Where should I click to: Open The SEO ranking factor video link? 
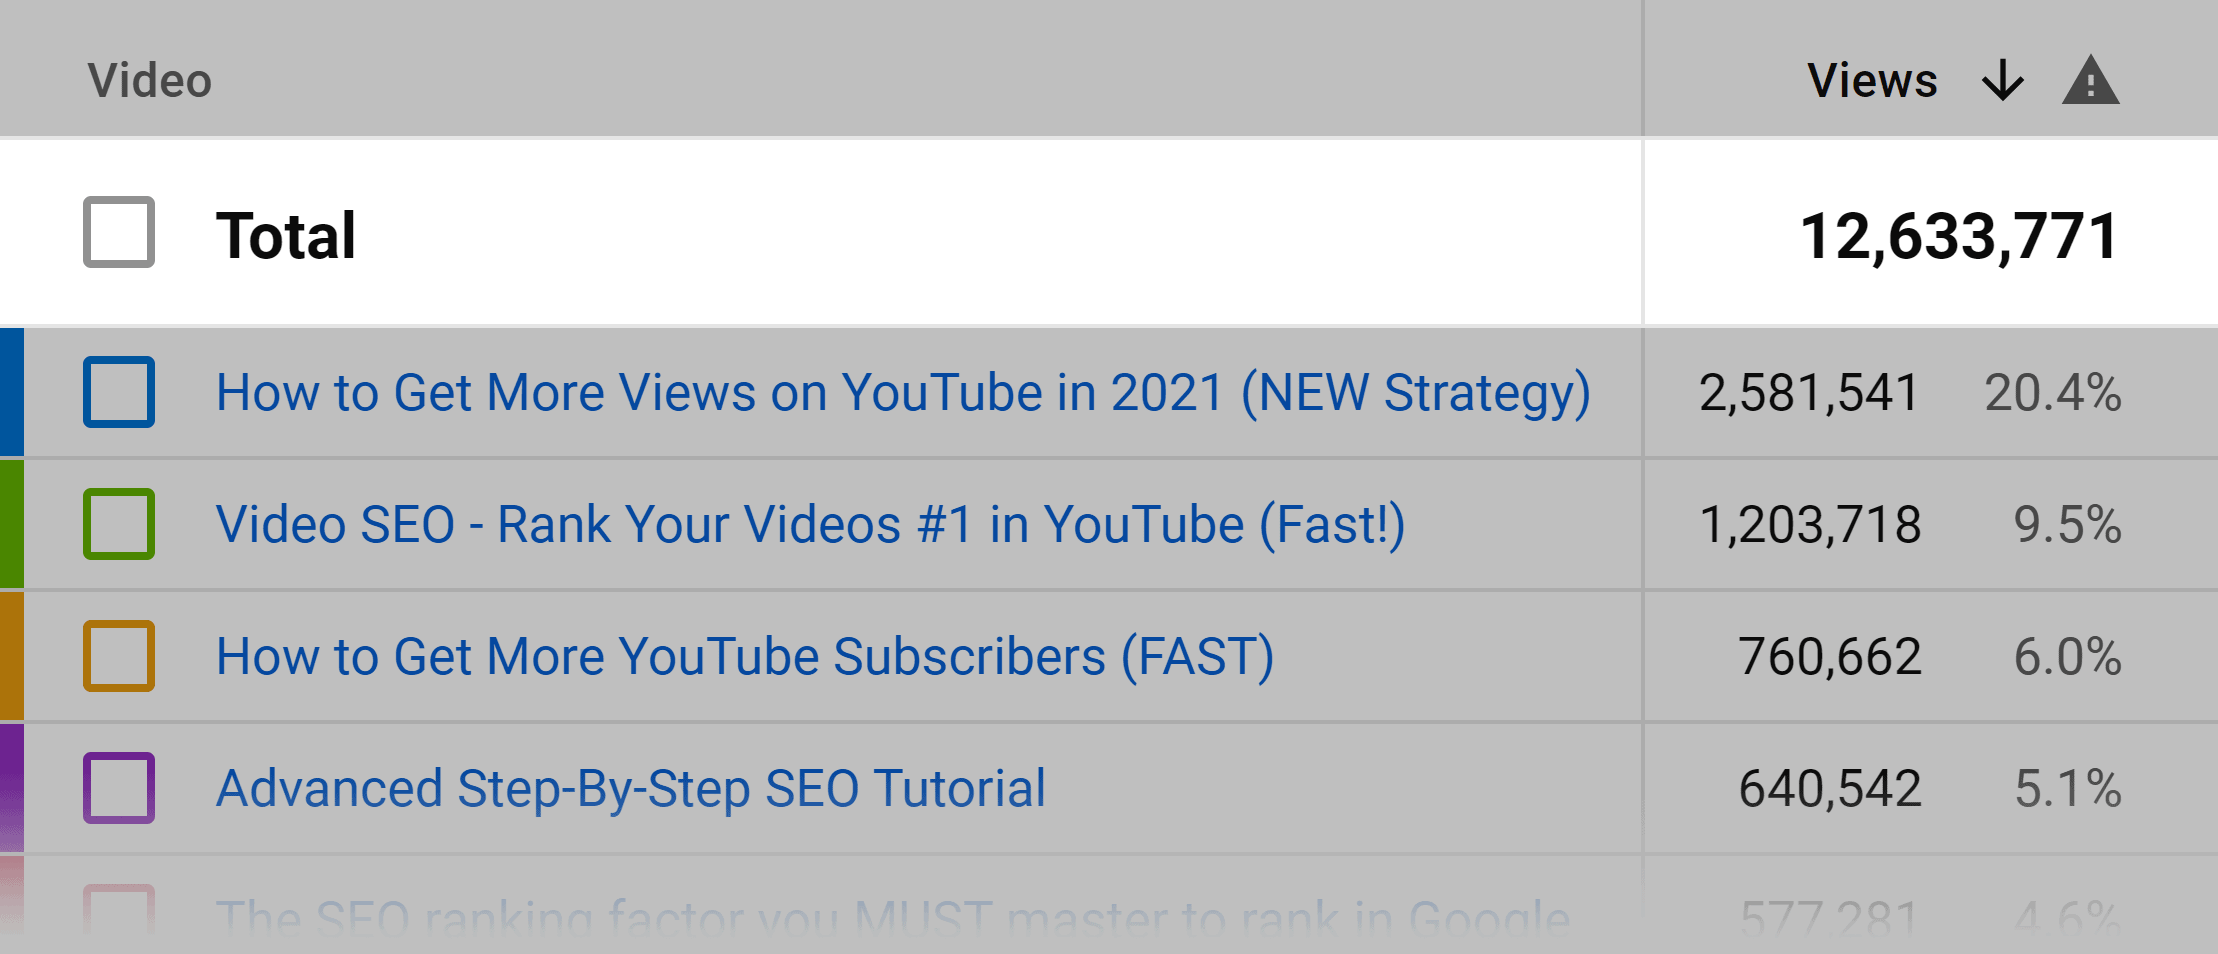893,917
